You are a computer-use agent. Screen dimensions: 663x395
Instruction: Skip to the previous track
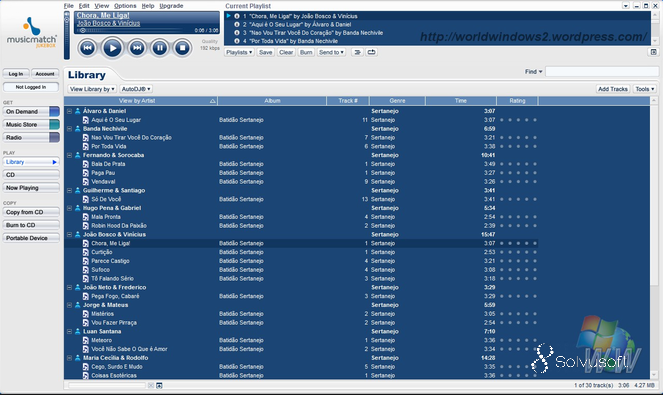tap(87, 48)
